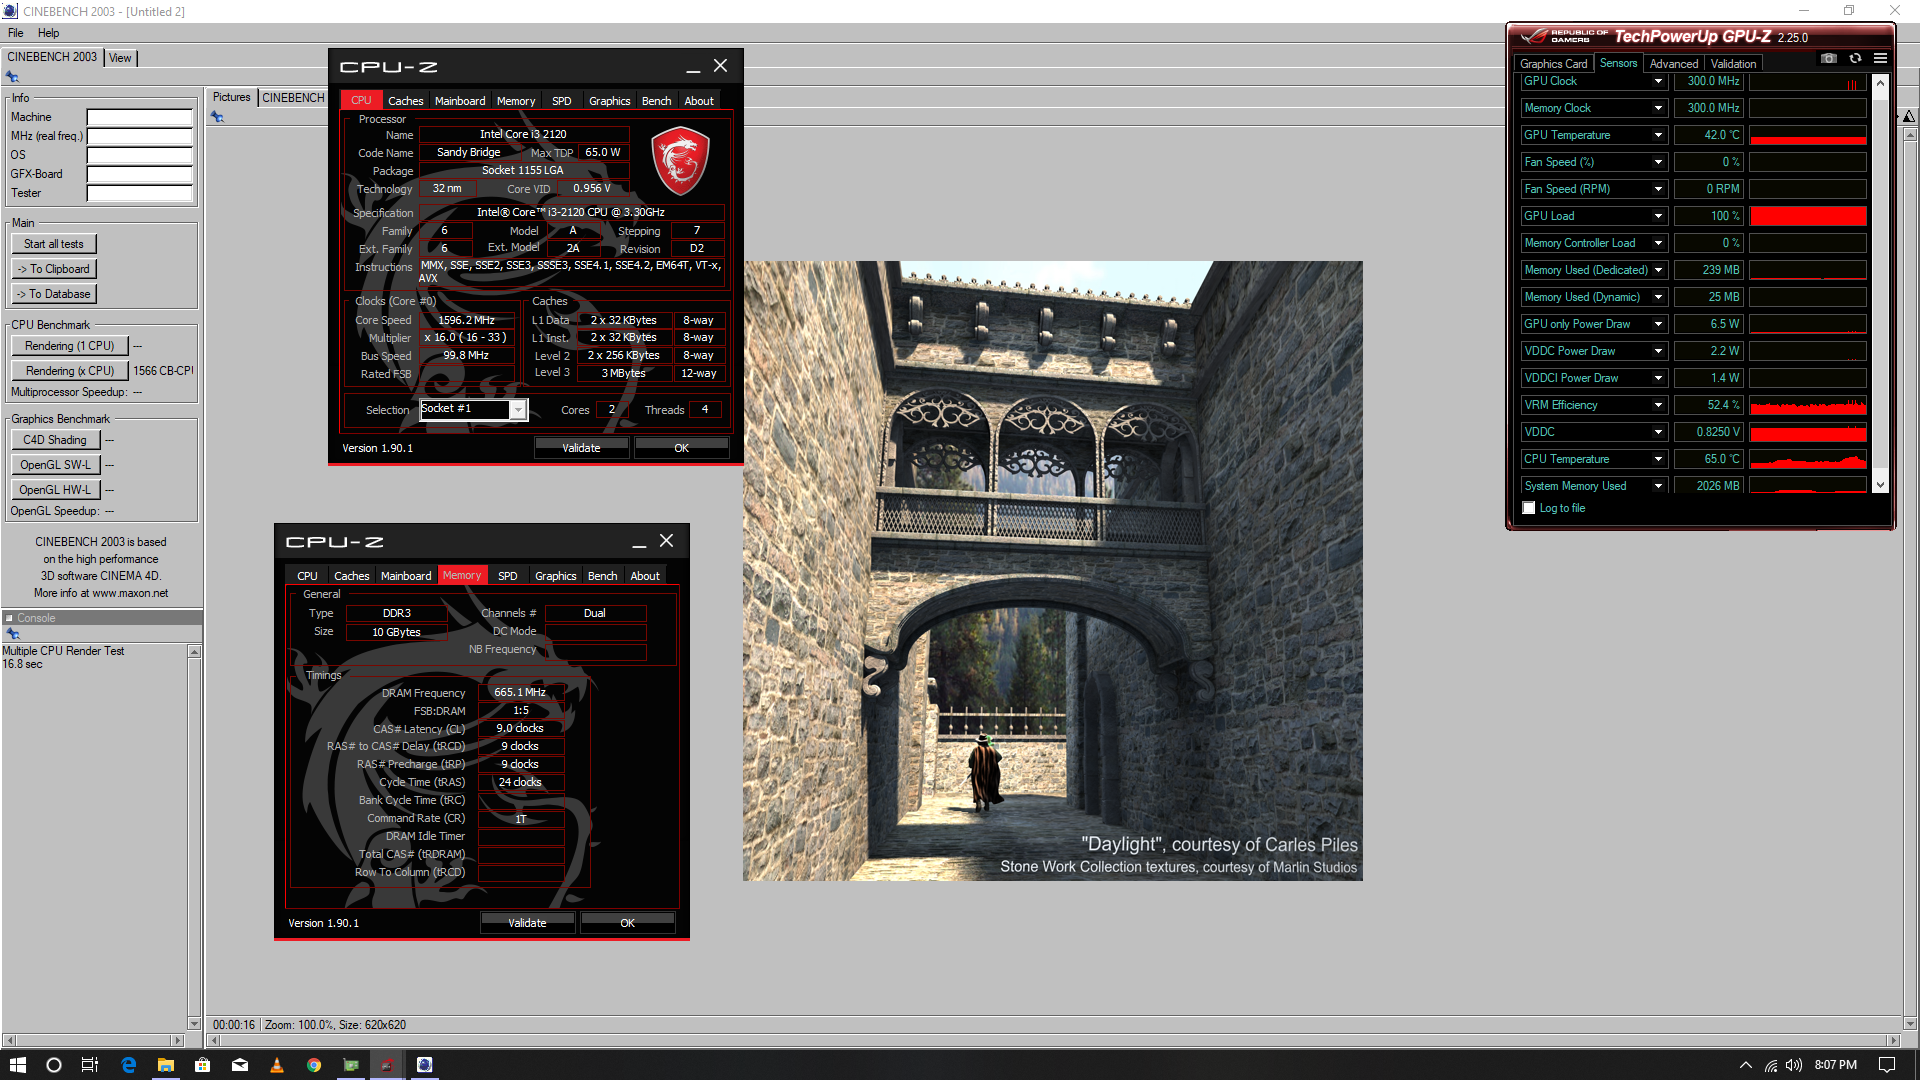Open Microsoft Store from taskbar
1920x1080 pixels.
tap(202, 1065)
